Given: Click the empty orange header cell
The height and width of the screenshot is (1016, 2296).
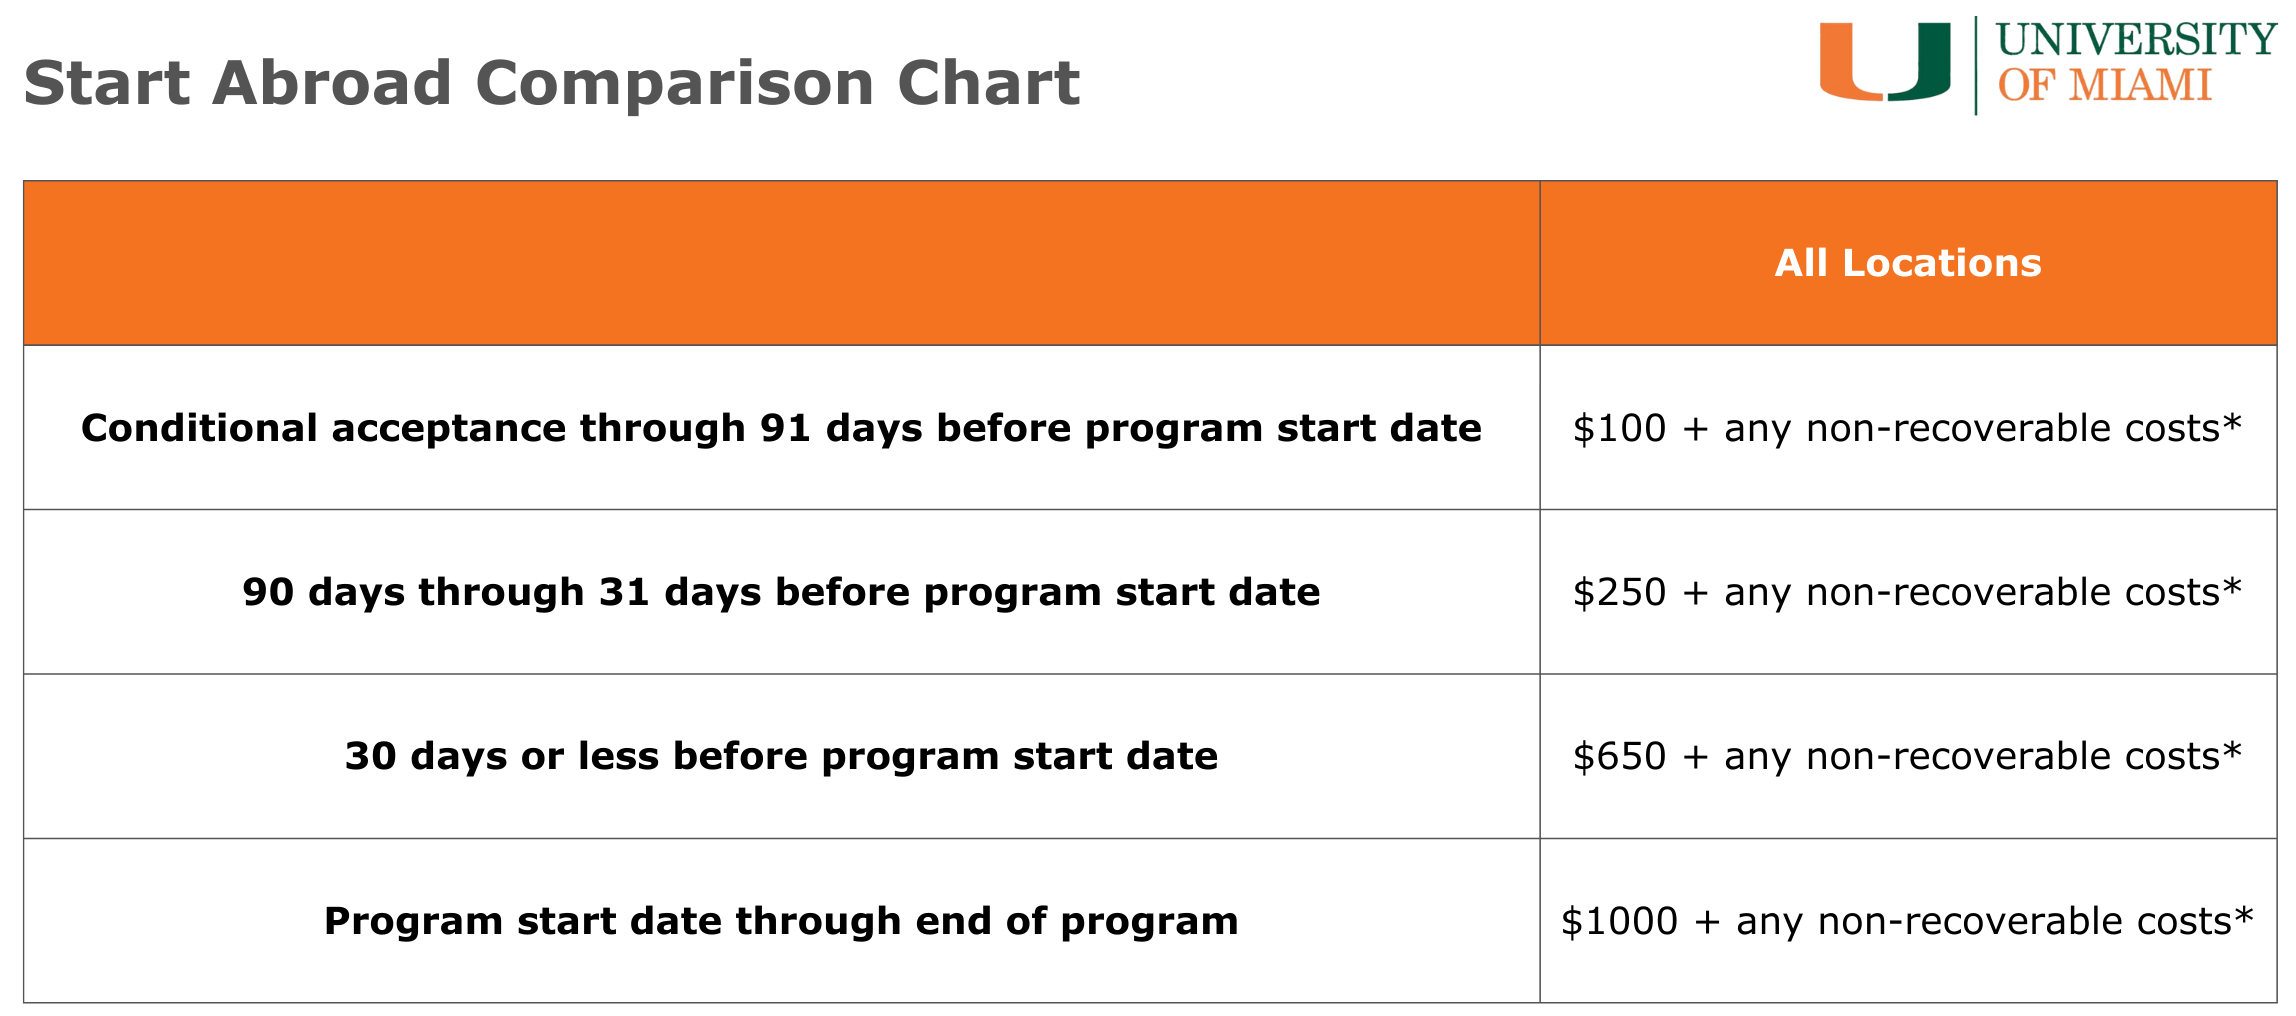Looking at the screenshot, I should point(780,263).
